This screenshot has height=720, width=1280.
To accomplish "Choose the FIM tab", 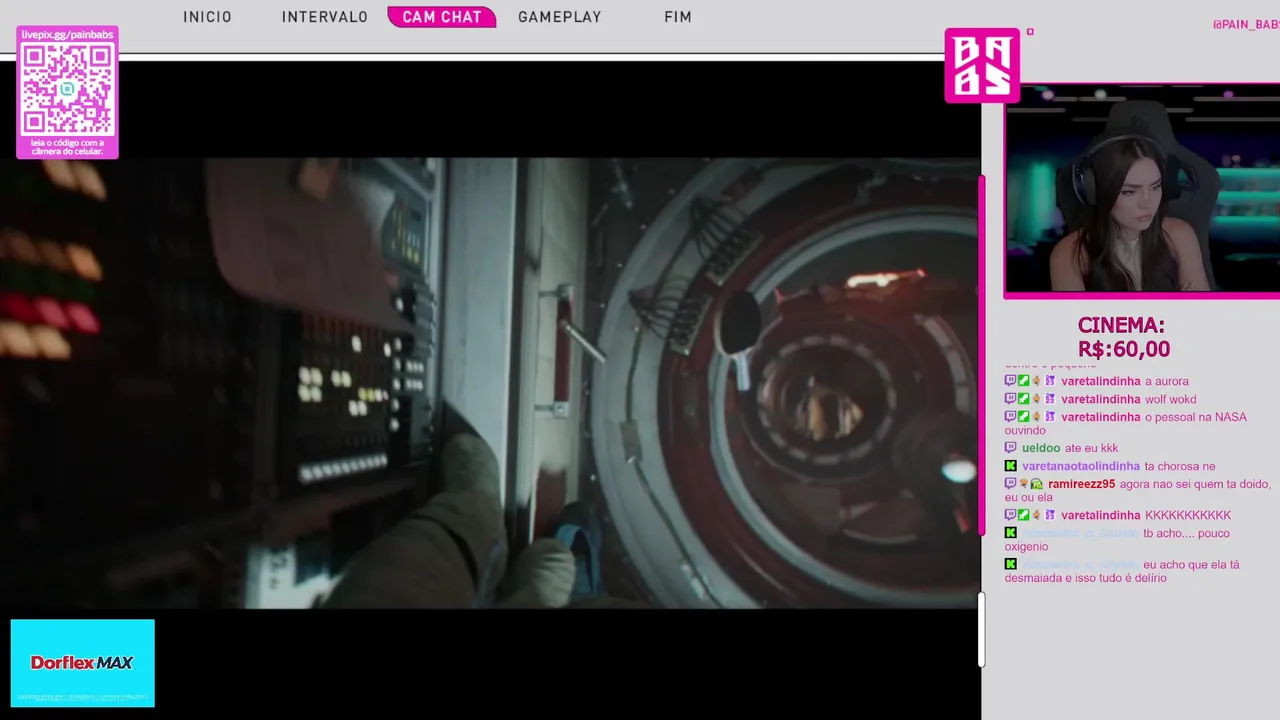I will pos(678,17).
